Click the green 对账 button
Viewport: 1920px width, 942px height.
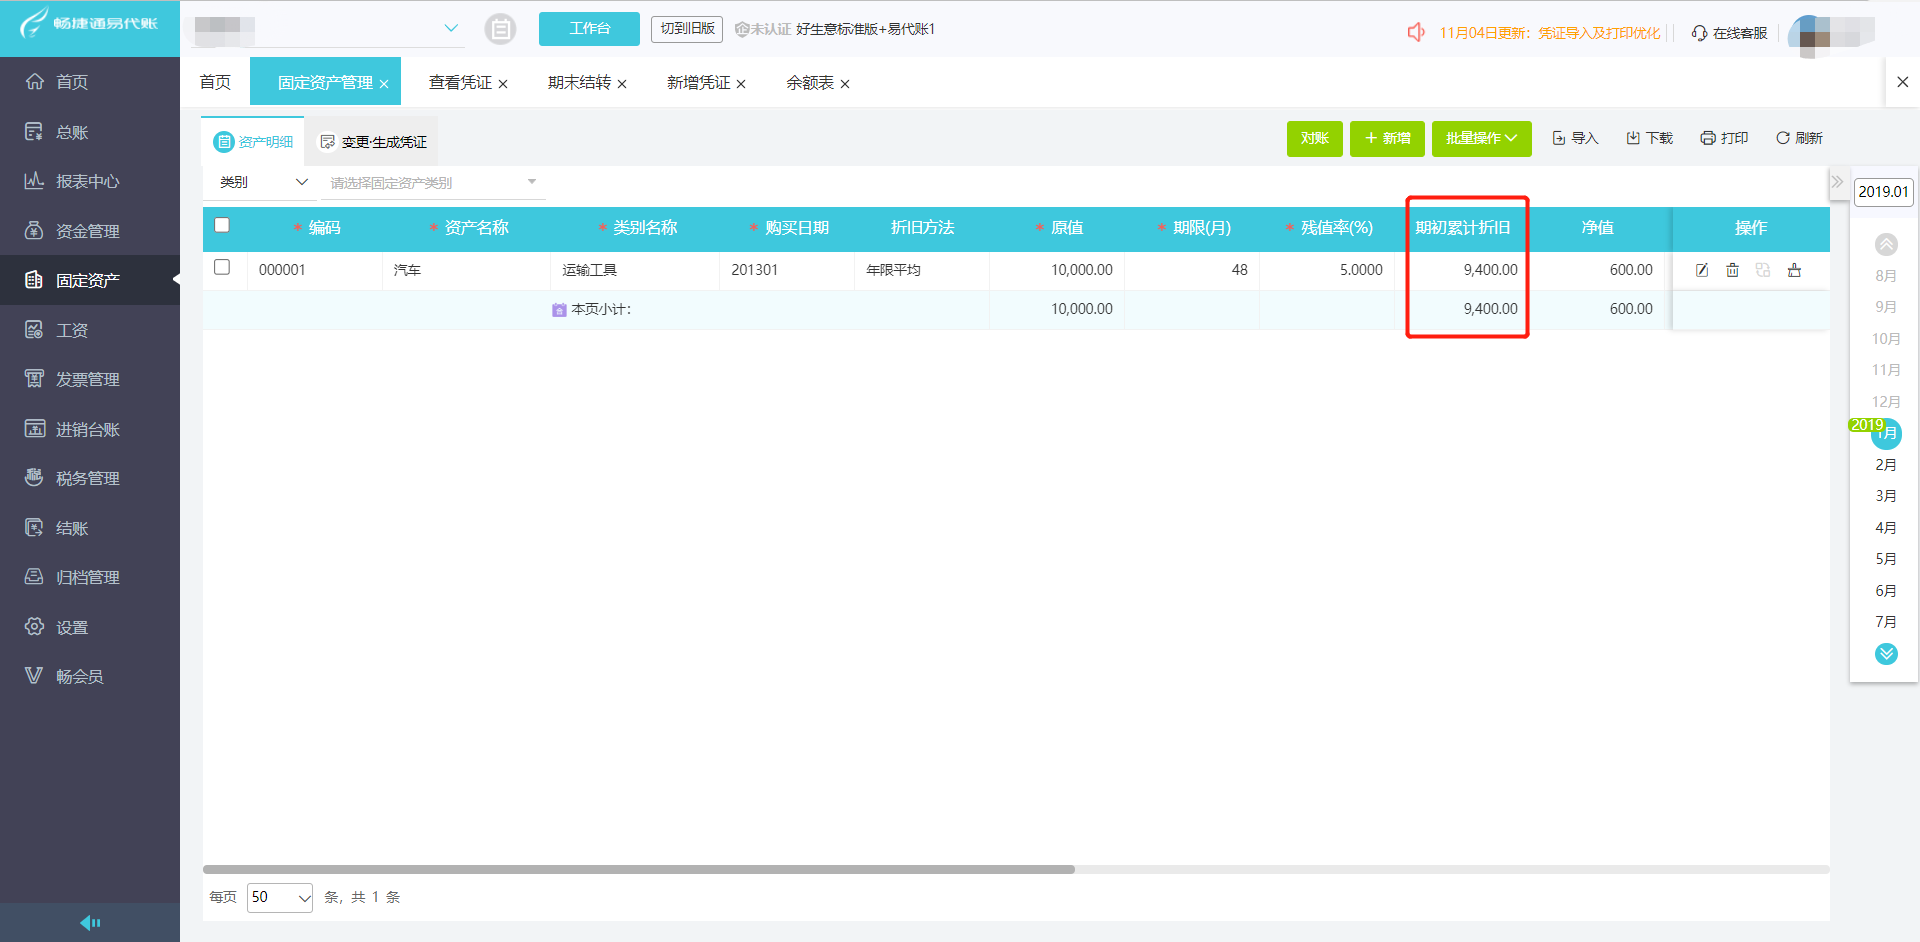[x=1314, y=138]
